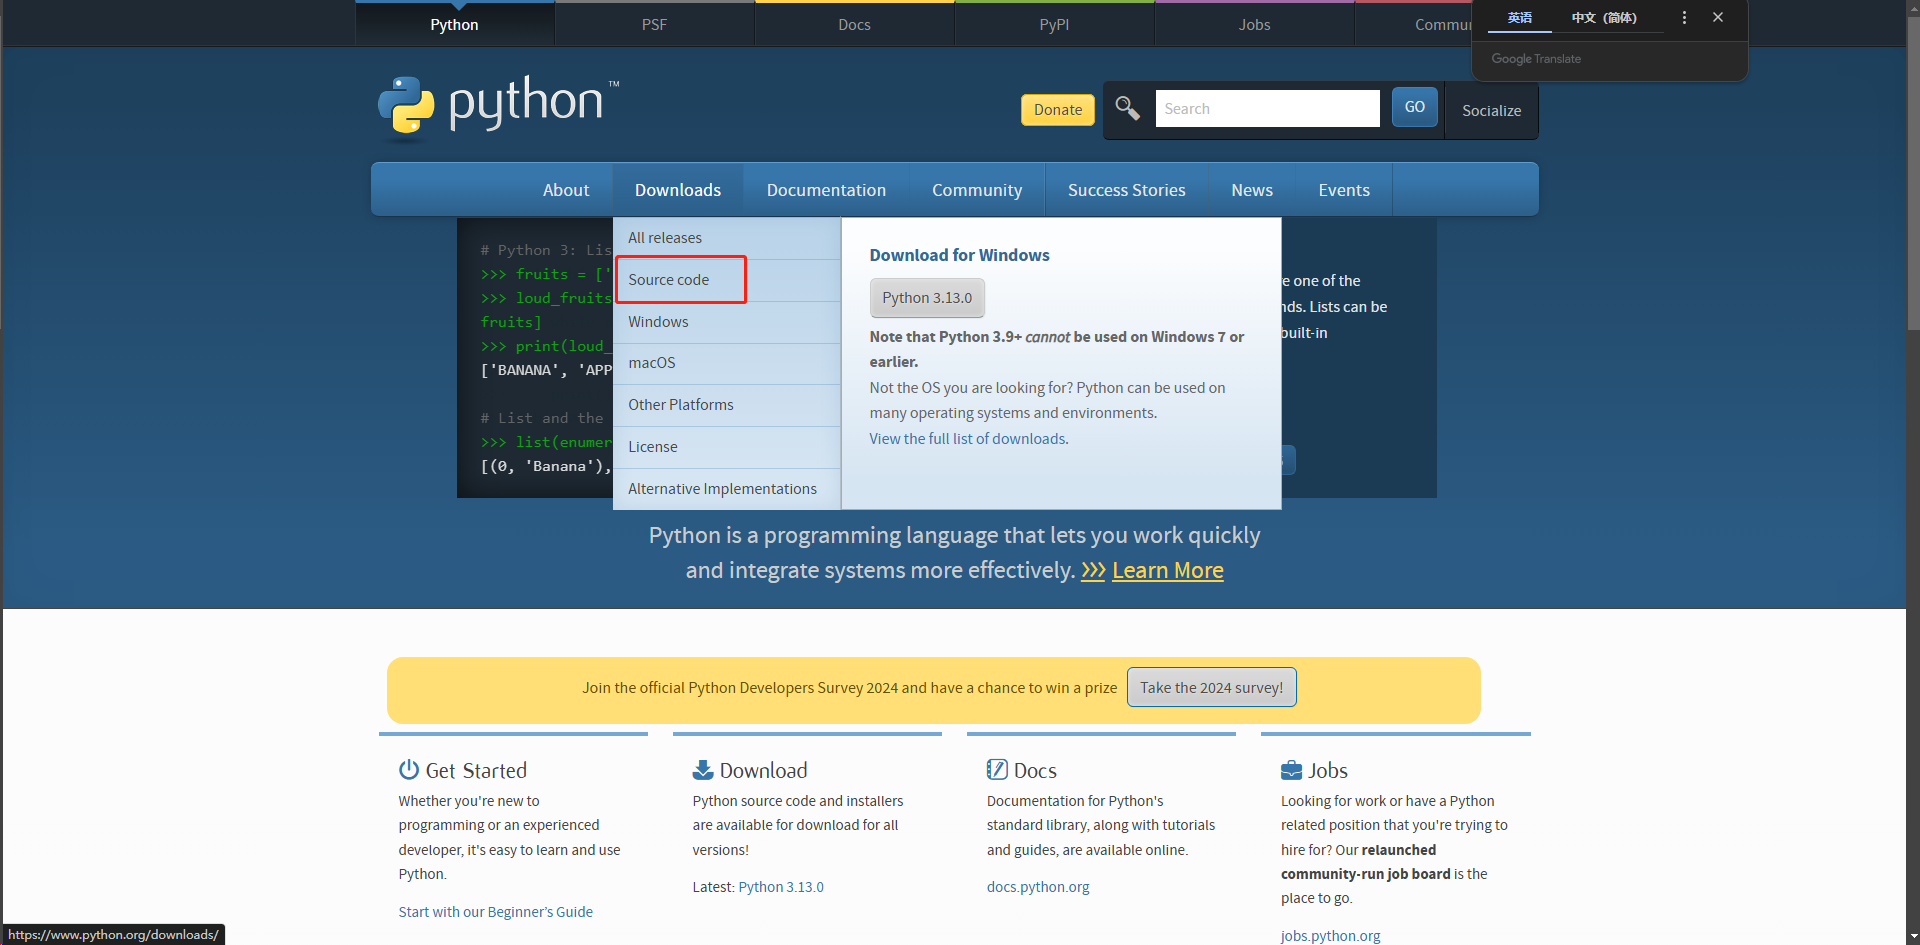Open the Socialize menu
The width and height of the screenshot is (1920, 945).
[x=1491, y=111]
